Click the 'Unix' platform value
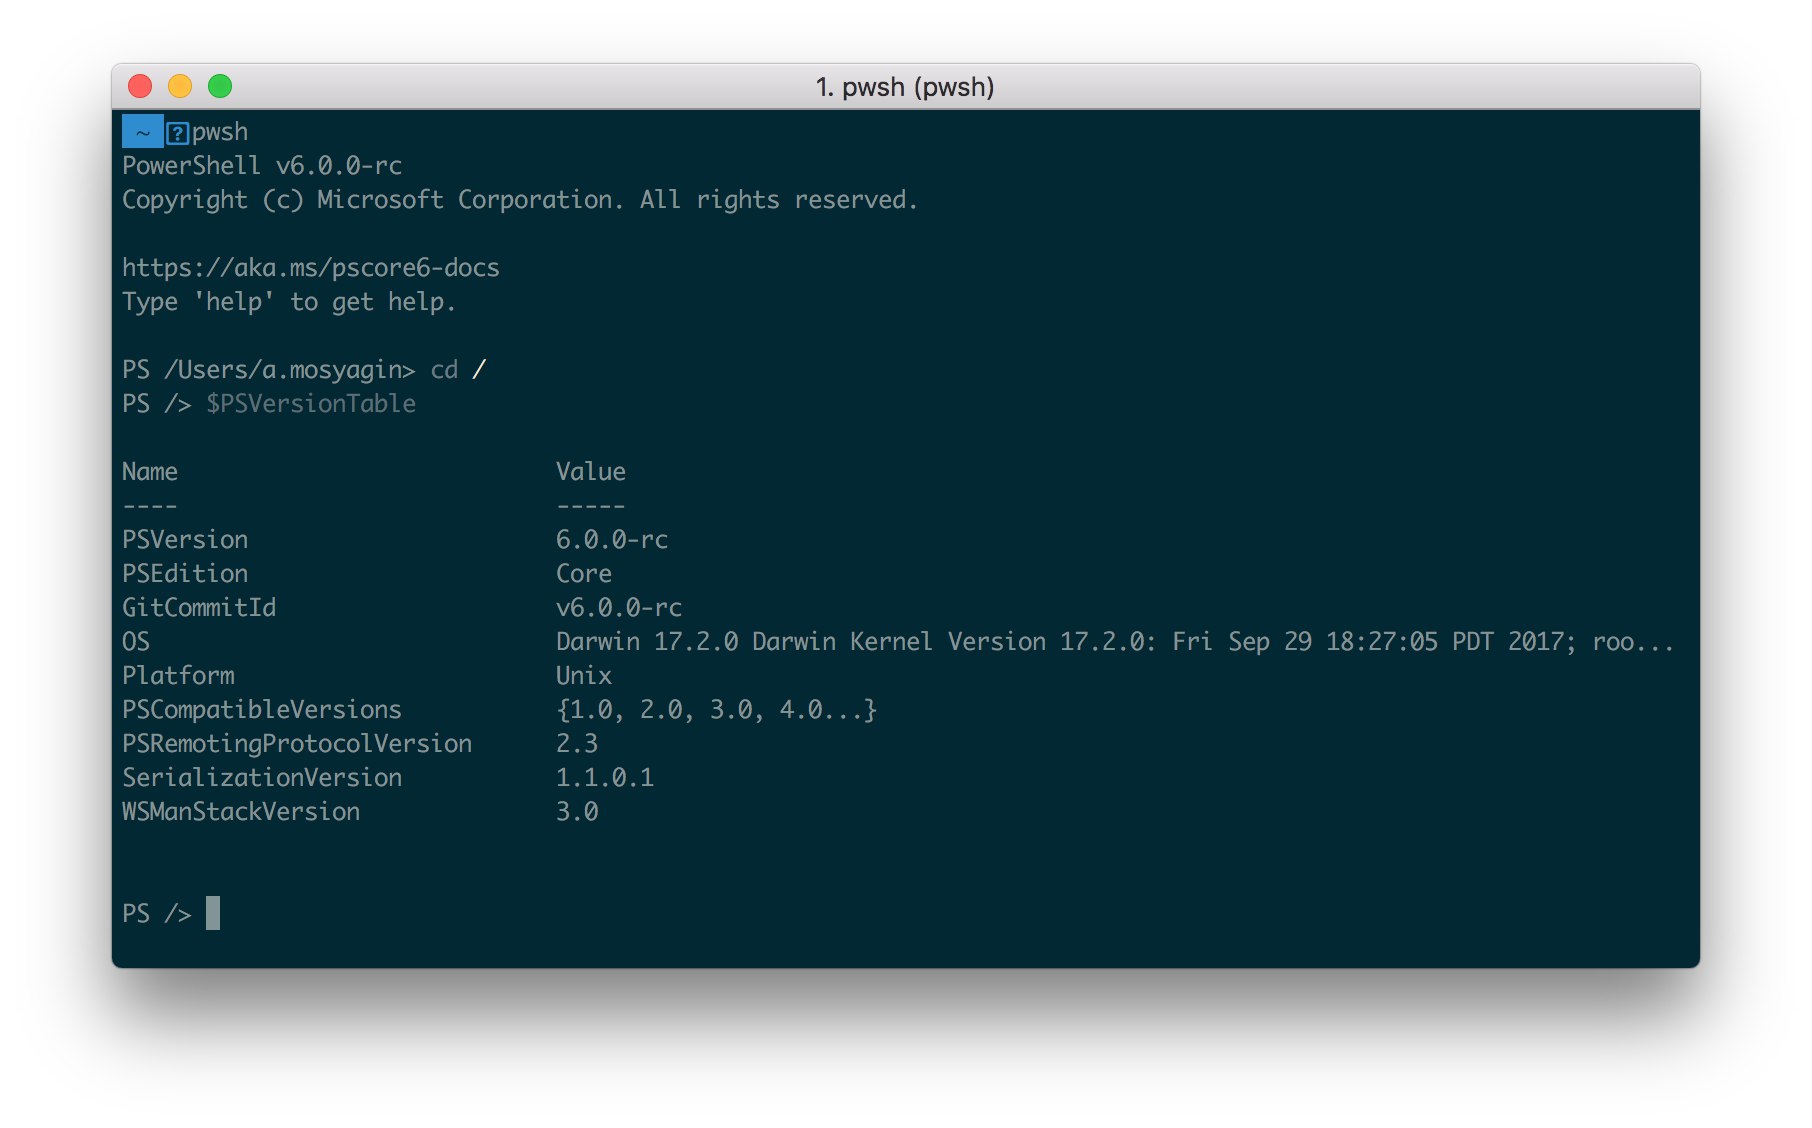 tap(584, 676)
